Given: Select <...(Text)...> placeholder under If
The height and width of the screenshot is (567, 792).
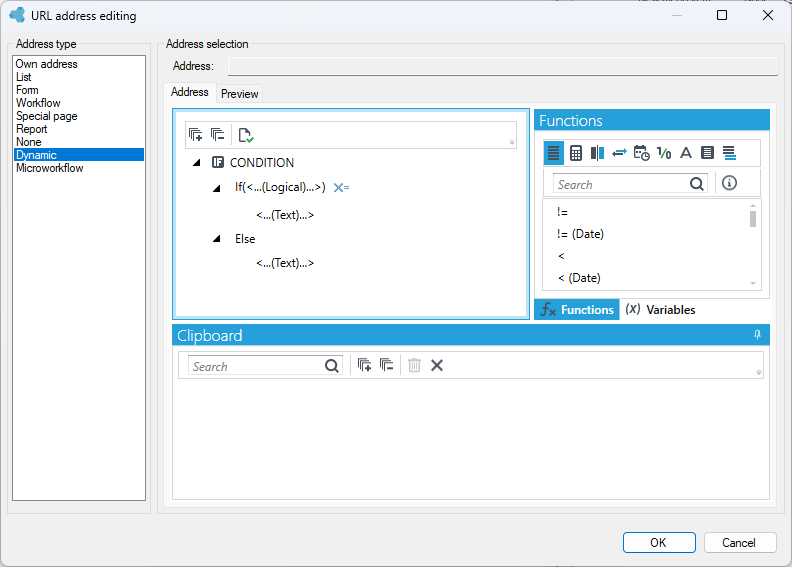Looking at the screenshot, I should click(x=285, y=215).
